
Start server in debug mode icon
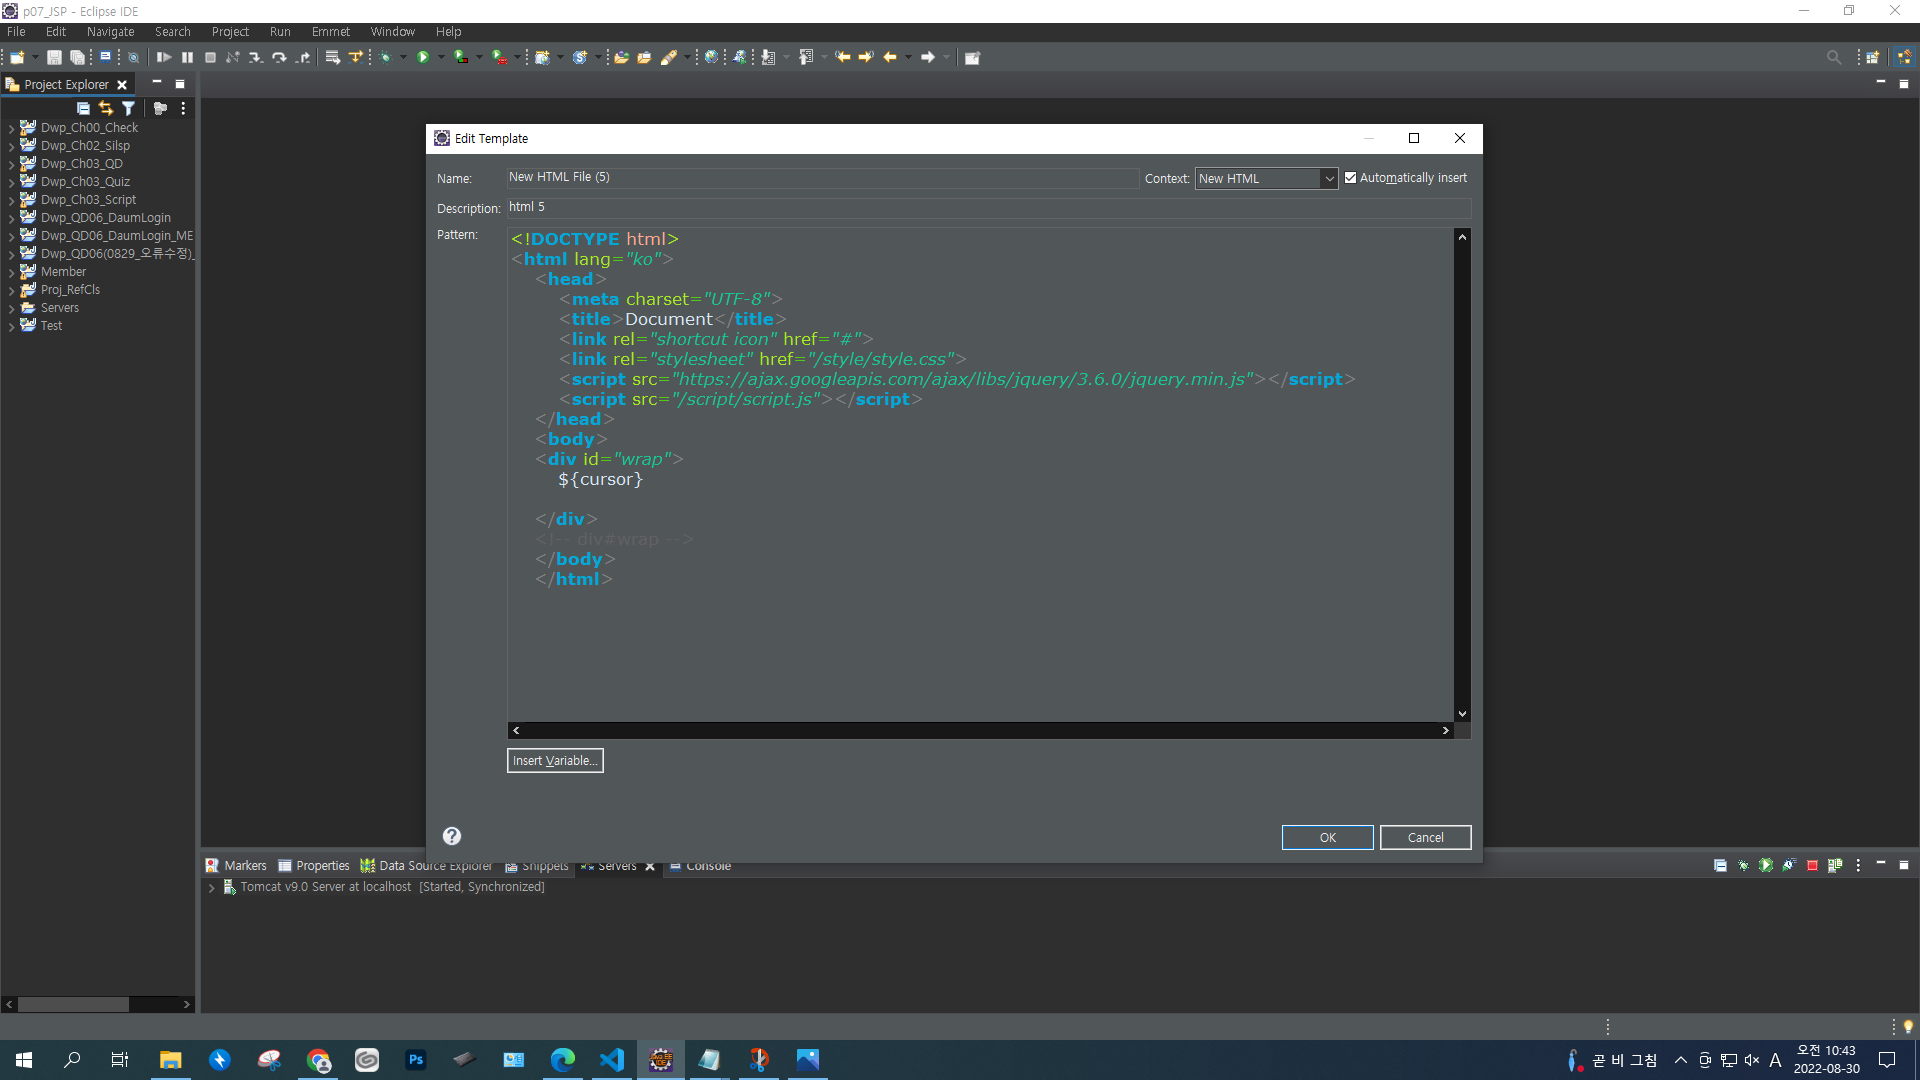1743,866
